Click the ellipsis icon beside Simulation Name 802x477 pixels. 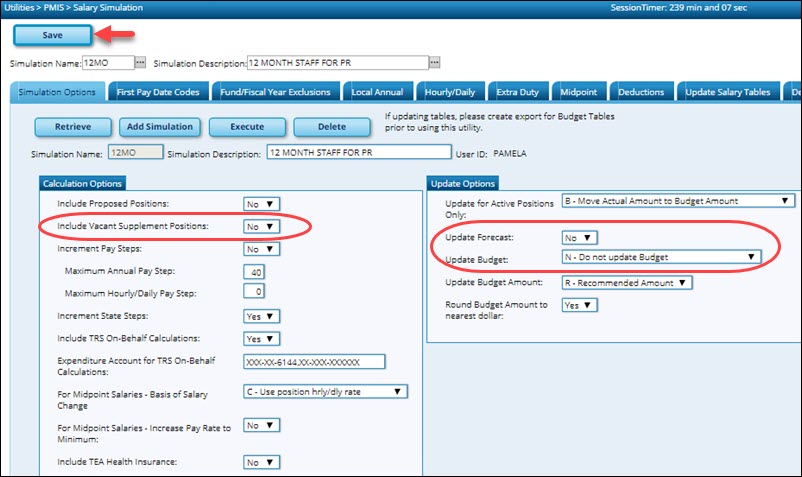[141, 62]
